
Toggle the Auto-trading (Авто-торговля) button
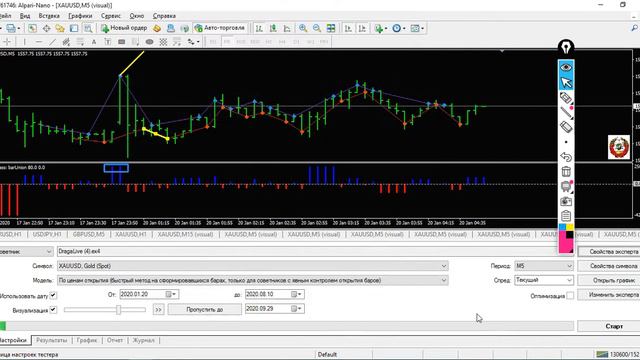[x=220, y=28]
